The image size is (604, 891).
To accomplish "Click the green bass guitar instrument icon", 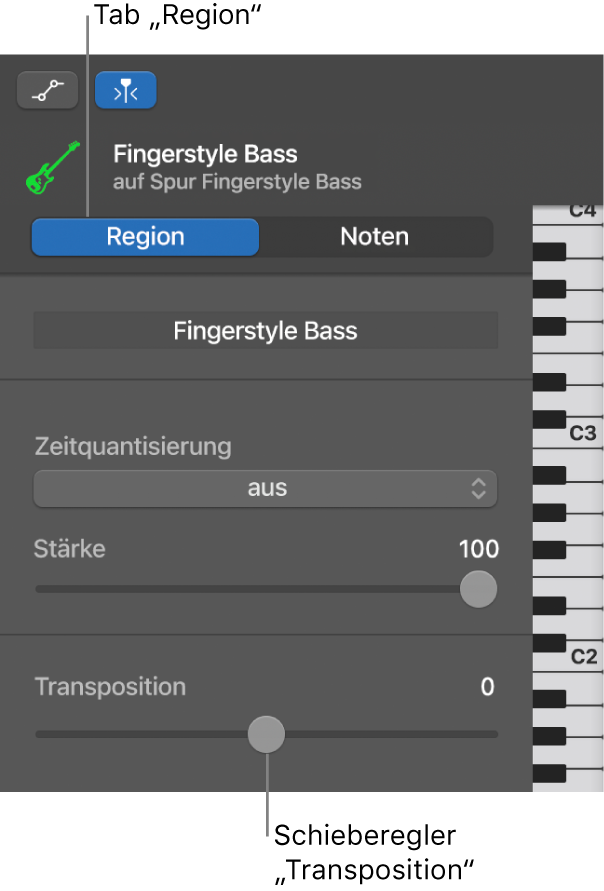I will pyautogui.click(x=53, y=165).
